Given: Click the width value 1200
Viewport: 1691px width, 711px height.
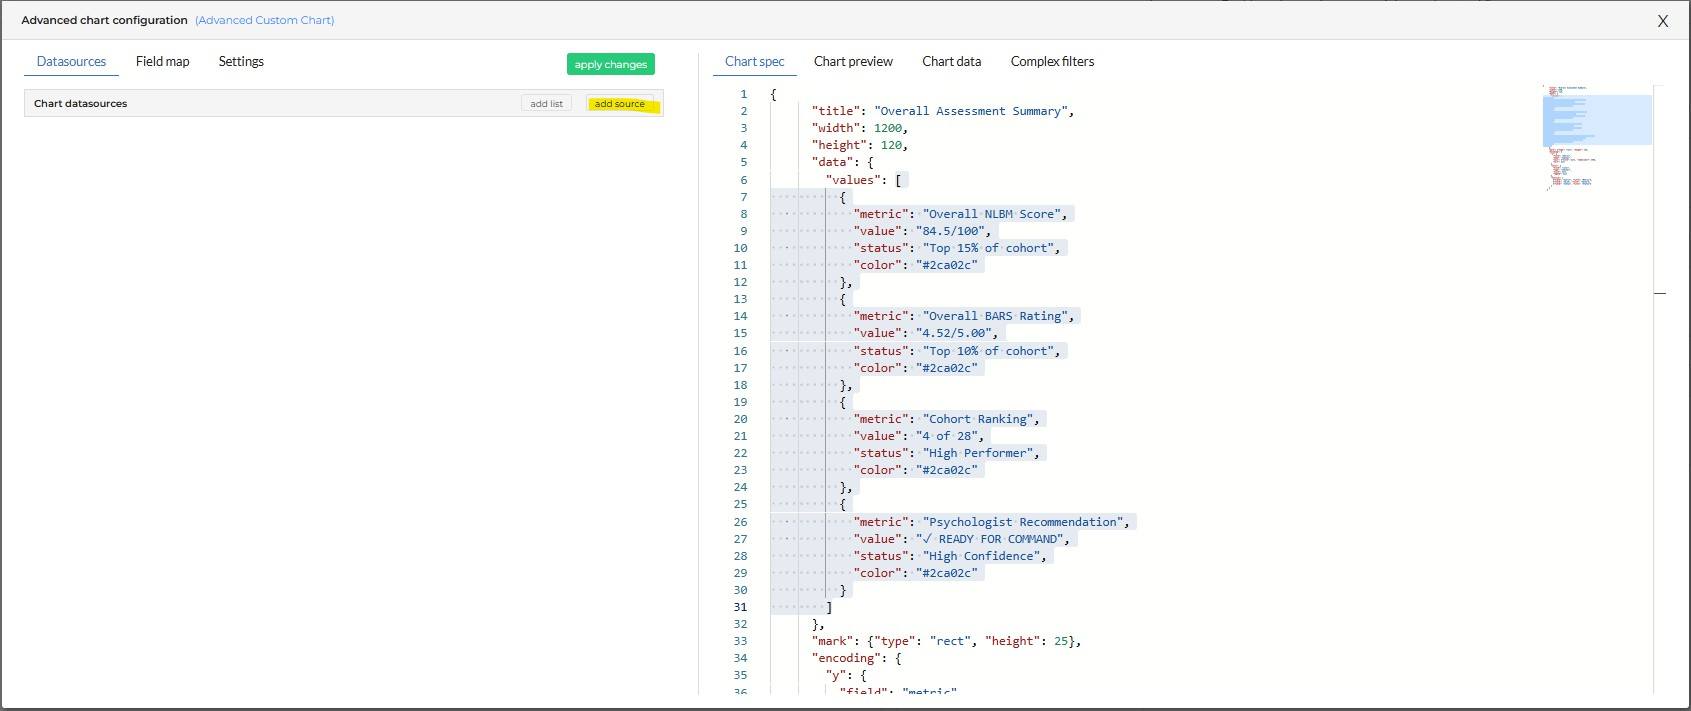Looking at the screenshot, I should coord(888,128).
